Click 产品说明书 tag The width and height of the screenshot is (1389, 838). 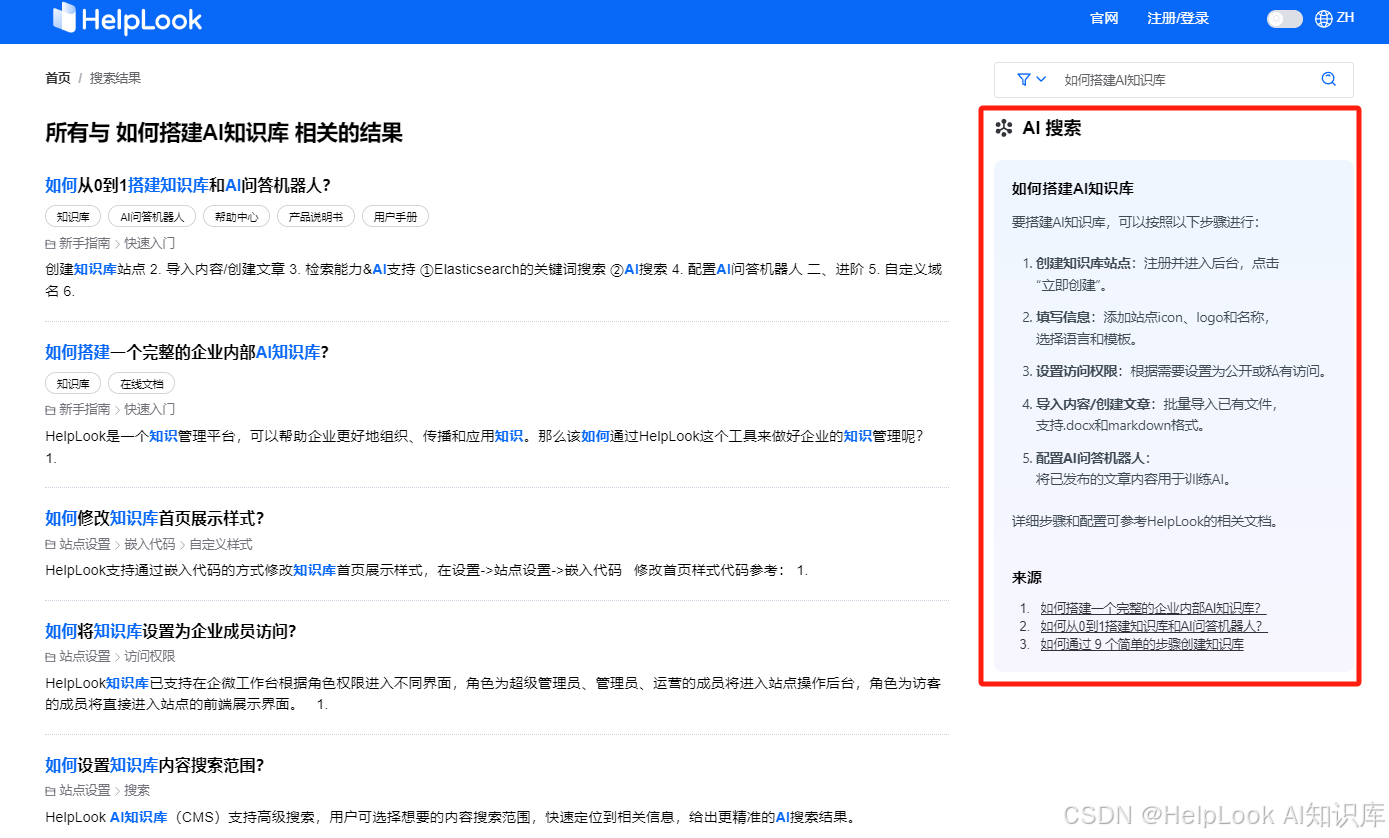click(x=315, y=216)
